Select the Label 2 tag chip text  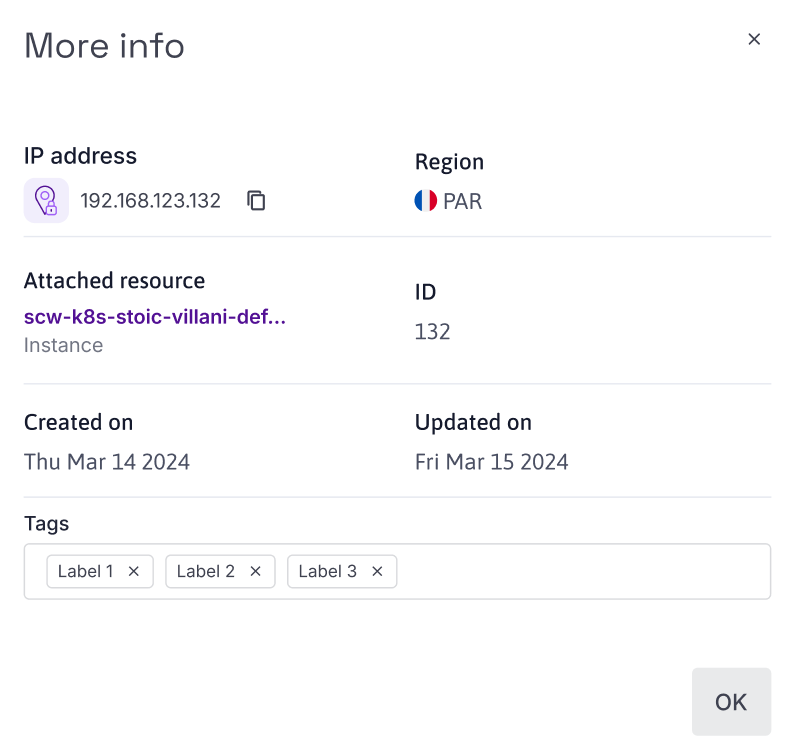pyautogui.click(x=206, y=572)
